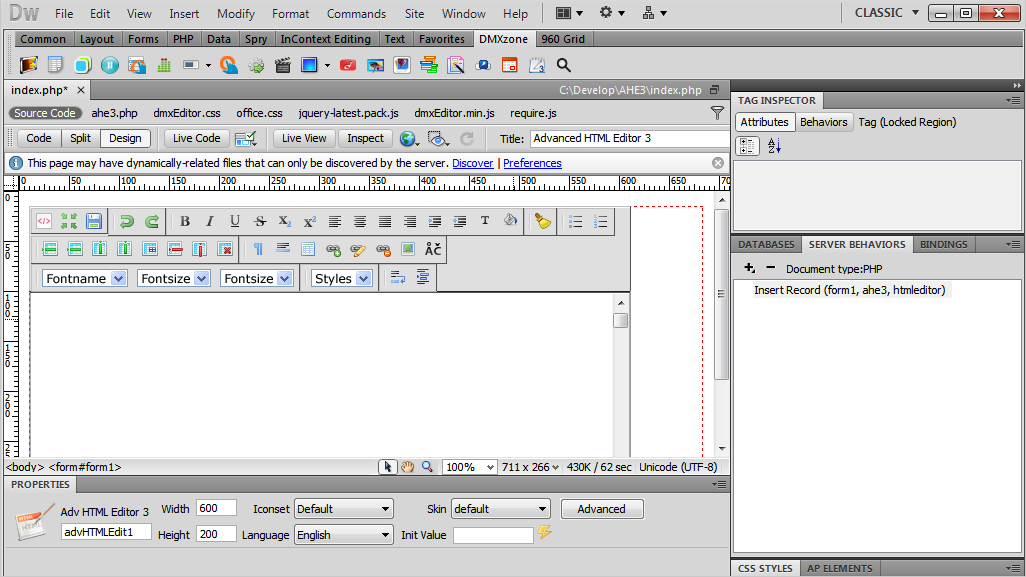Open the Fontname dropdown

click(84, 278)
